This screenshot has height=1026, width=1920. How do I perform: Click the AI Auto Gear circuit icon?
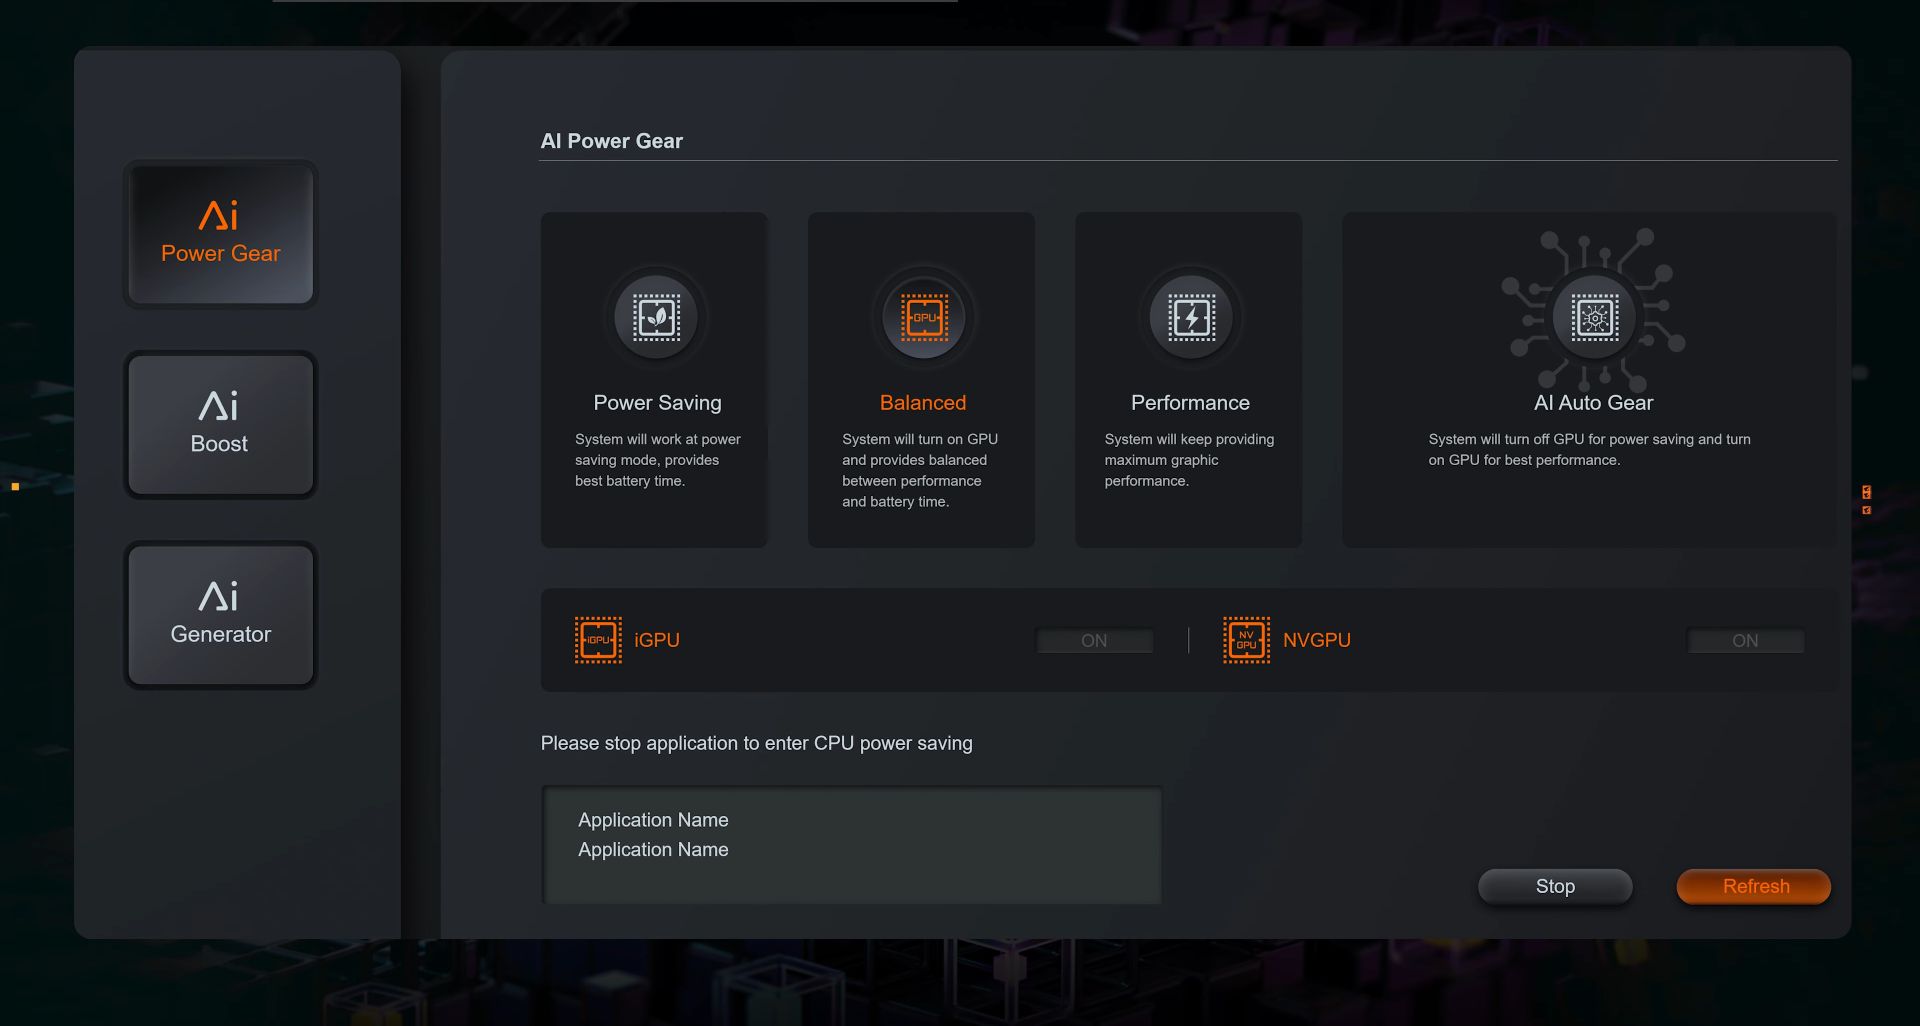[1594, 317]
